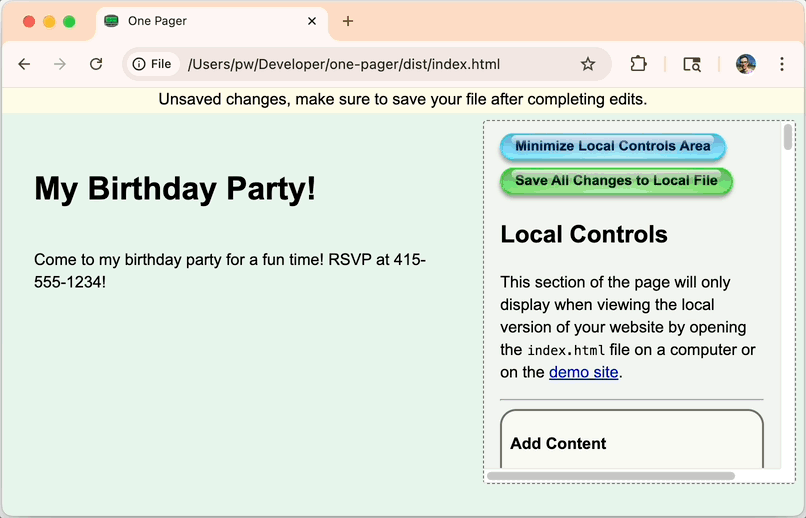Click the Add Content panel heading

(x=558, y=443)
